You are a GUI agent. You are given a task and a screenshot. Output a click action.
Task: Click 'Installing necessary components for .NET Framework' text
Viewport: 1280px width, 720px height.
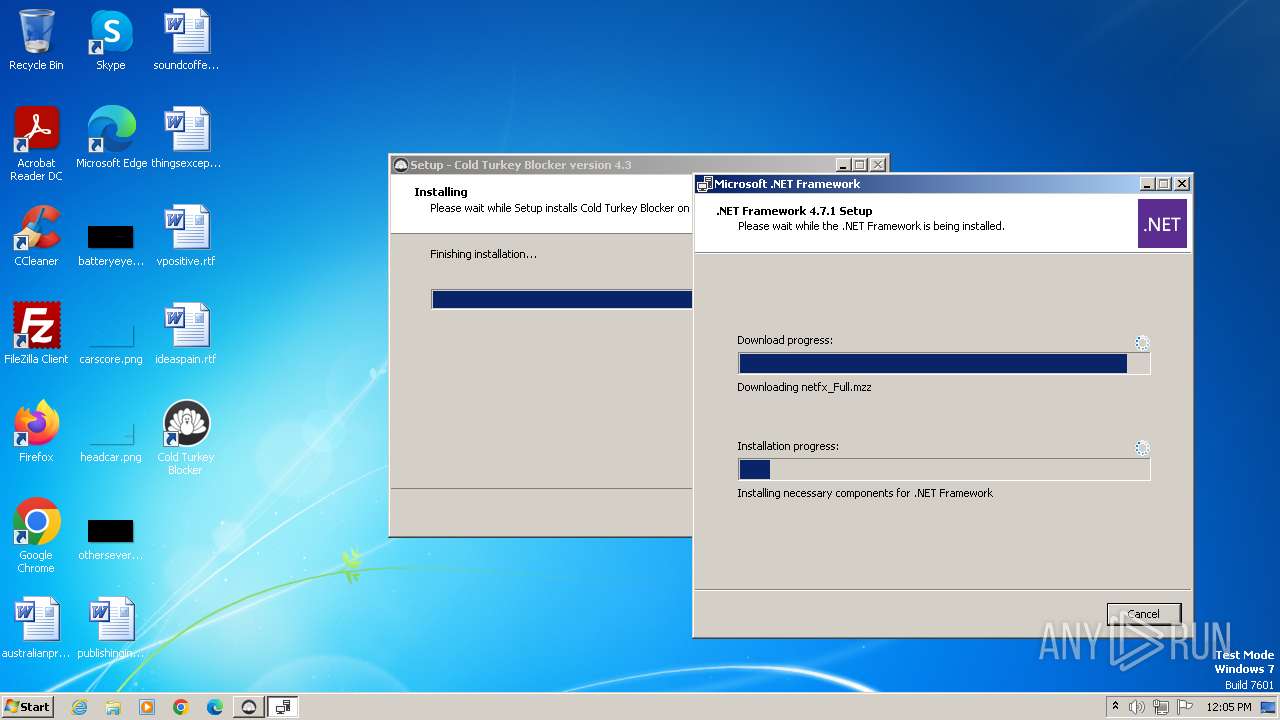coord(865,493)
